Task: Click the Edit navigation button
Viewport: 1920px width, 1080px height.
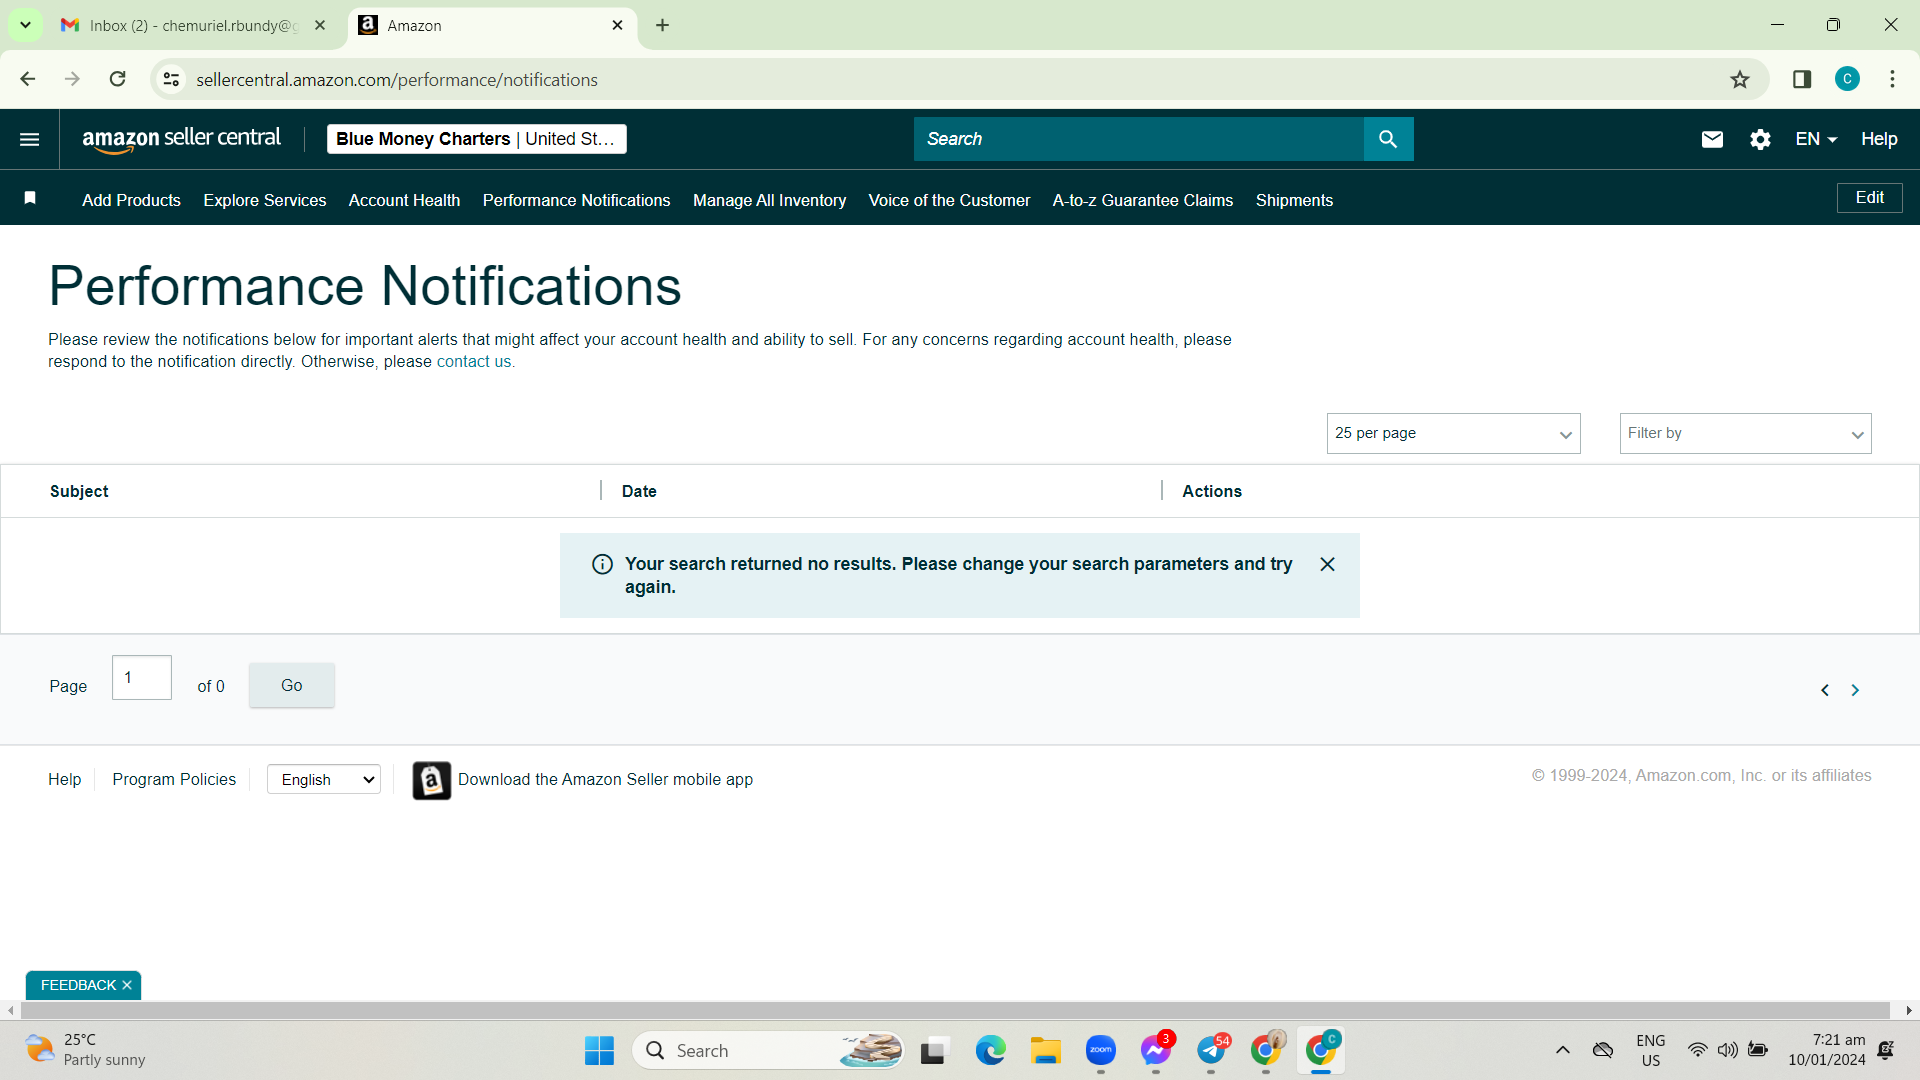Action: click(1869, 198)
